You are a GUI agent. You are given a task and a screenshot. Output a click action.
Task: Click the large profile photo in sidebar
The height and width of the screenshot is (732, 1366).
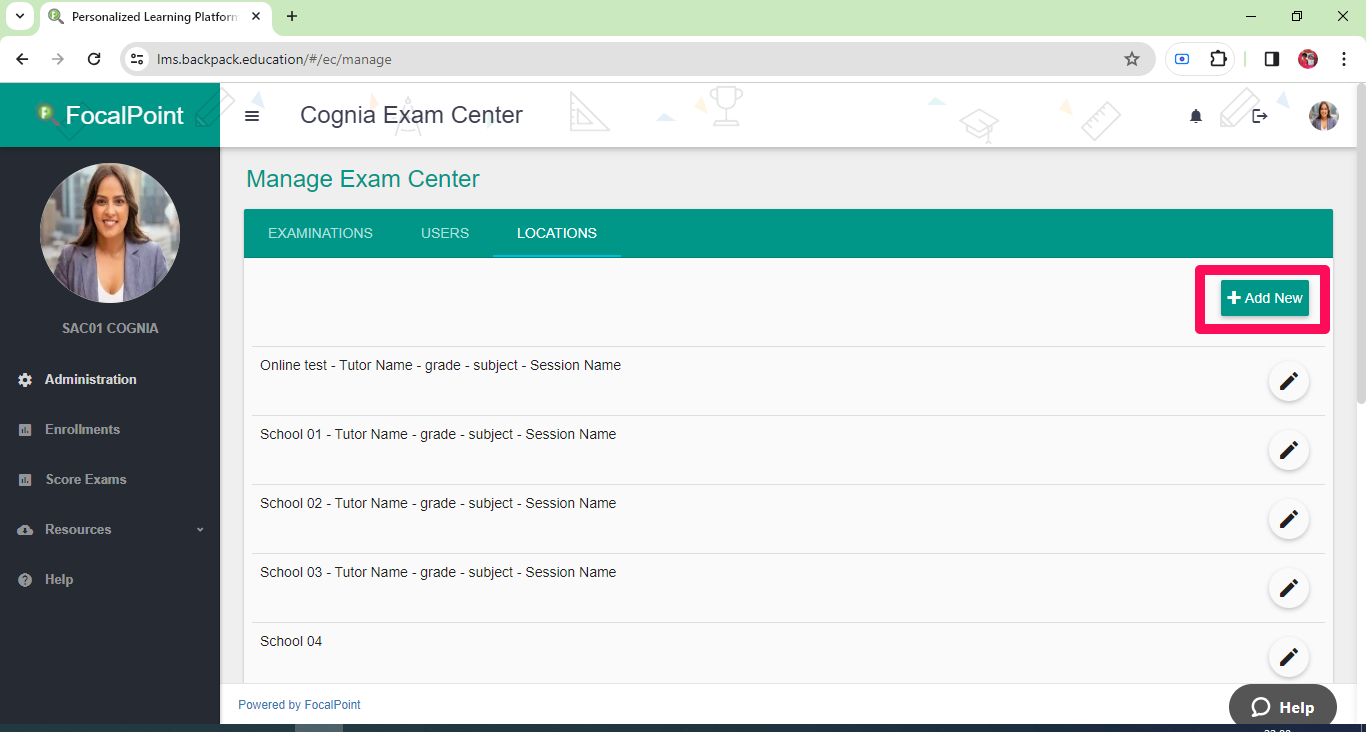pyautogui.click(x=110, y=233)
